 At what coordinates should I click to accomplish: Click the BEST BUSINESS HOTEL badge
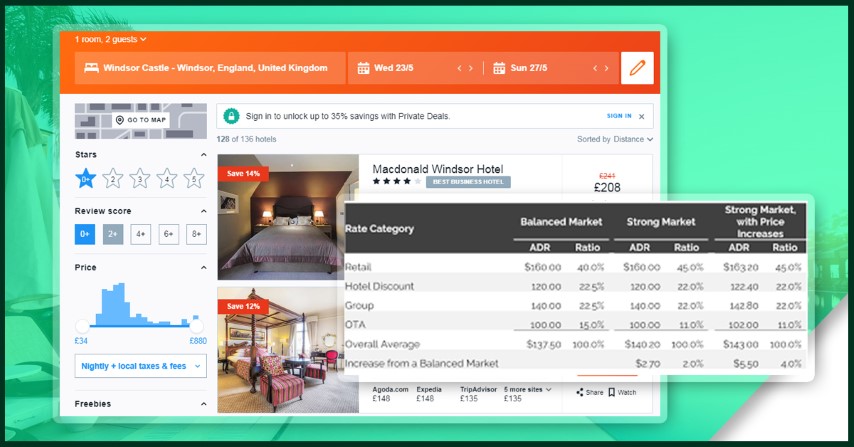click(x=468, y=182)
